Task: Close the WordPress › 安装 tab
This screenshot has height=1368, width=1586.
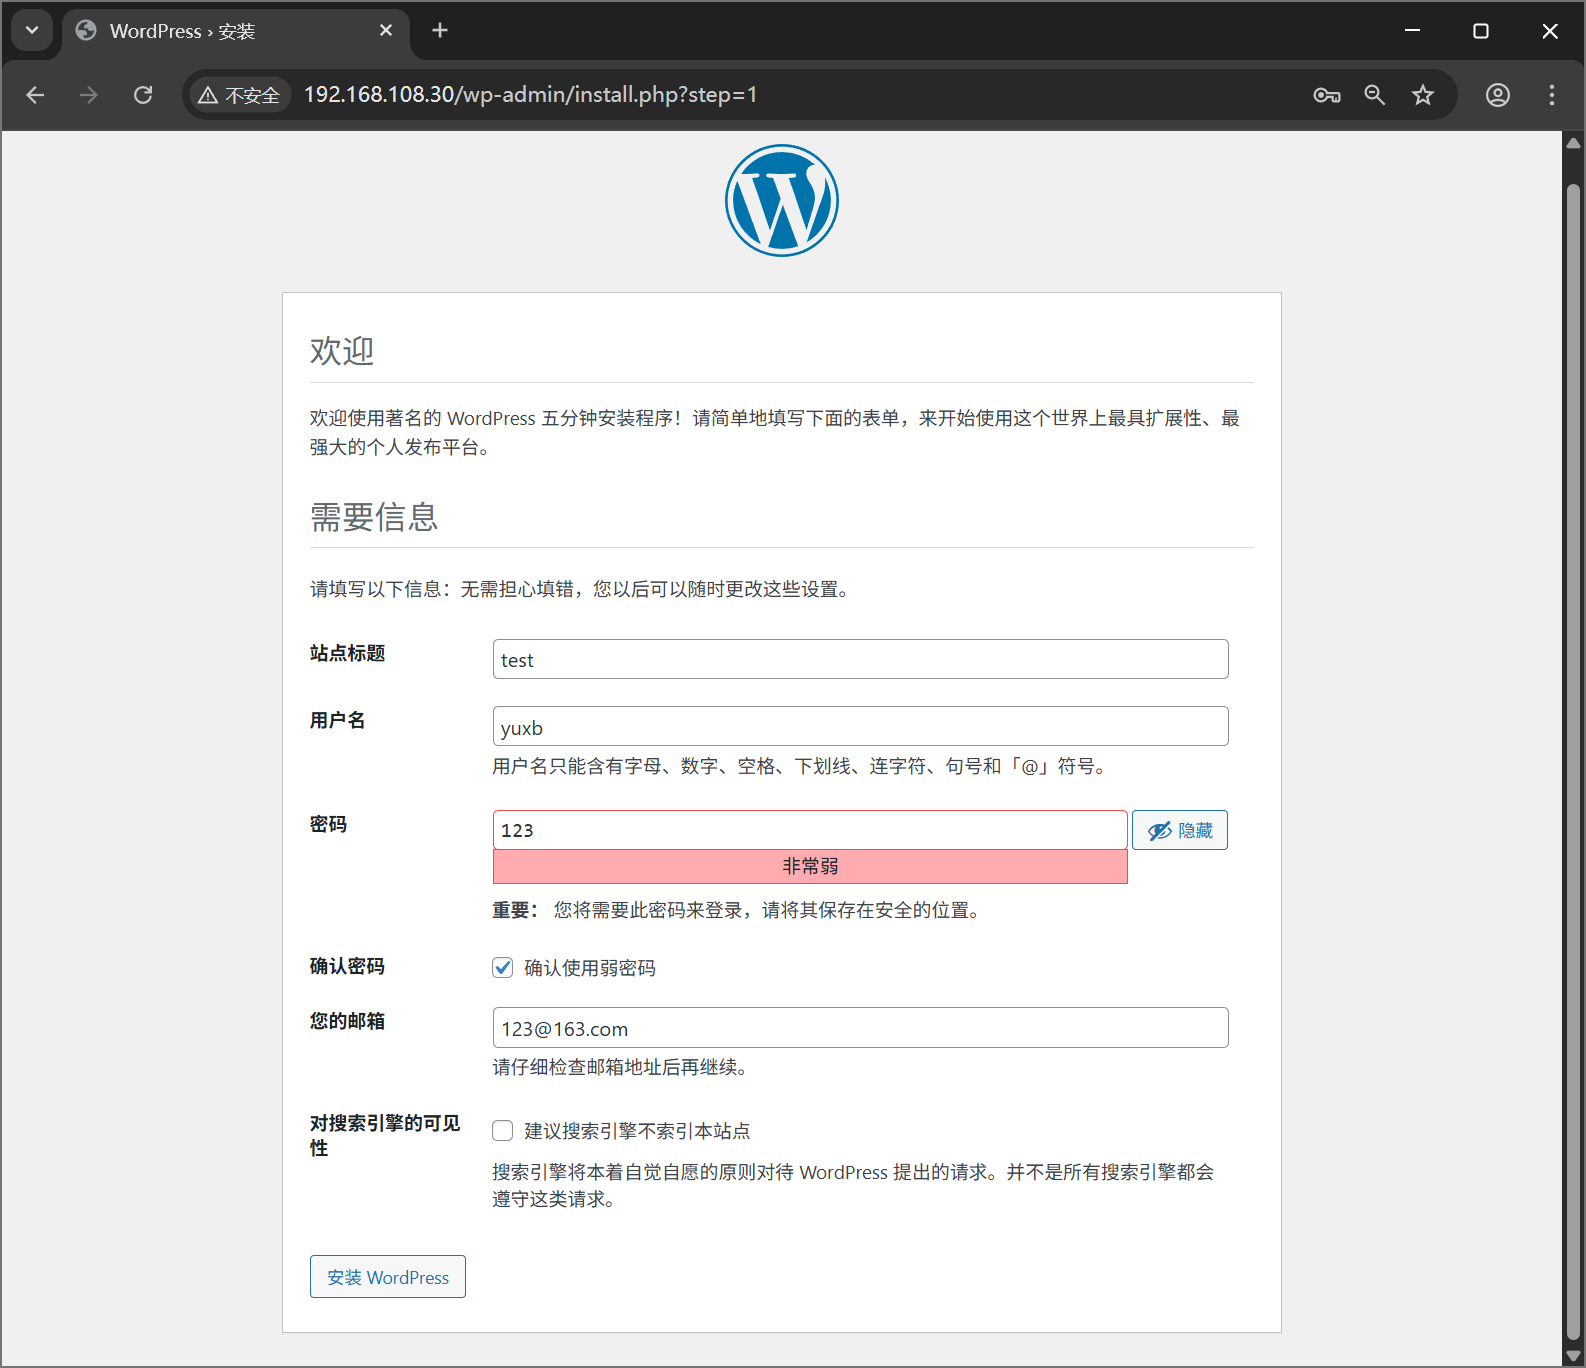Action: click(386, 31)
